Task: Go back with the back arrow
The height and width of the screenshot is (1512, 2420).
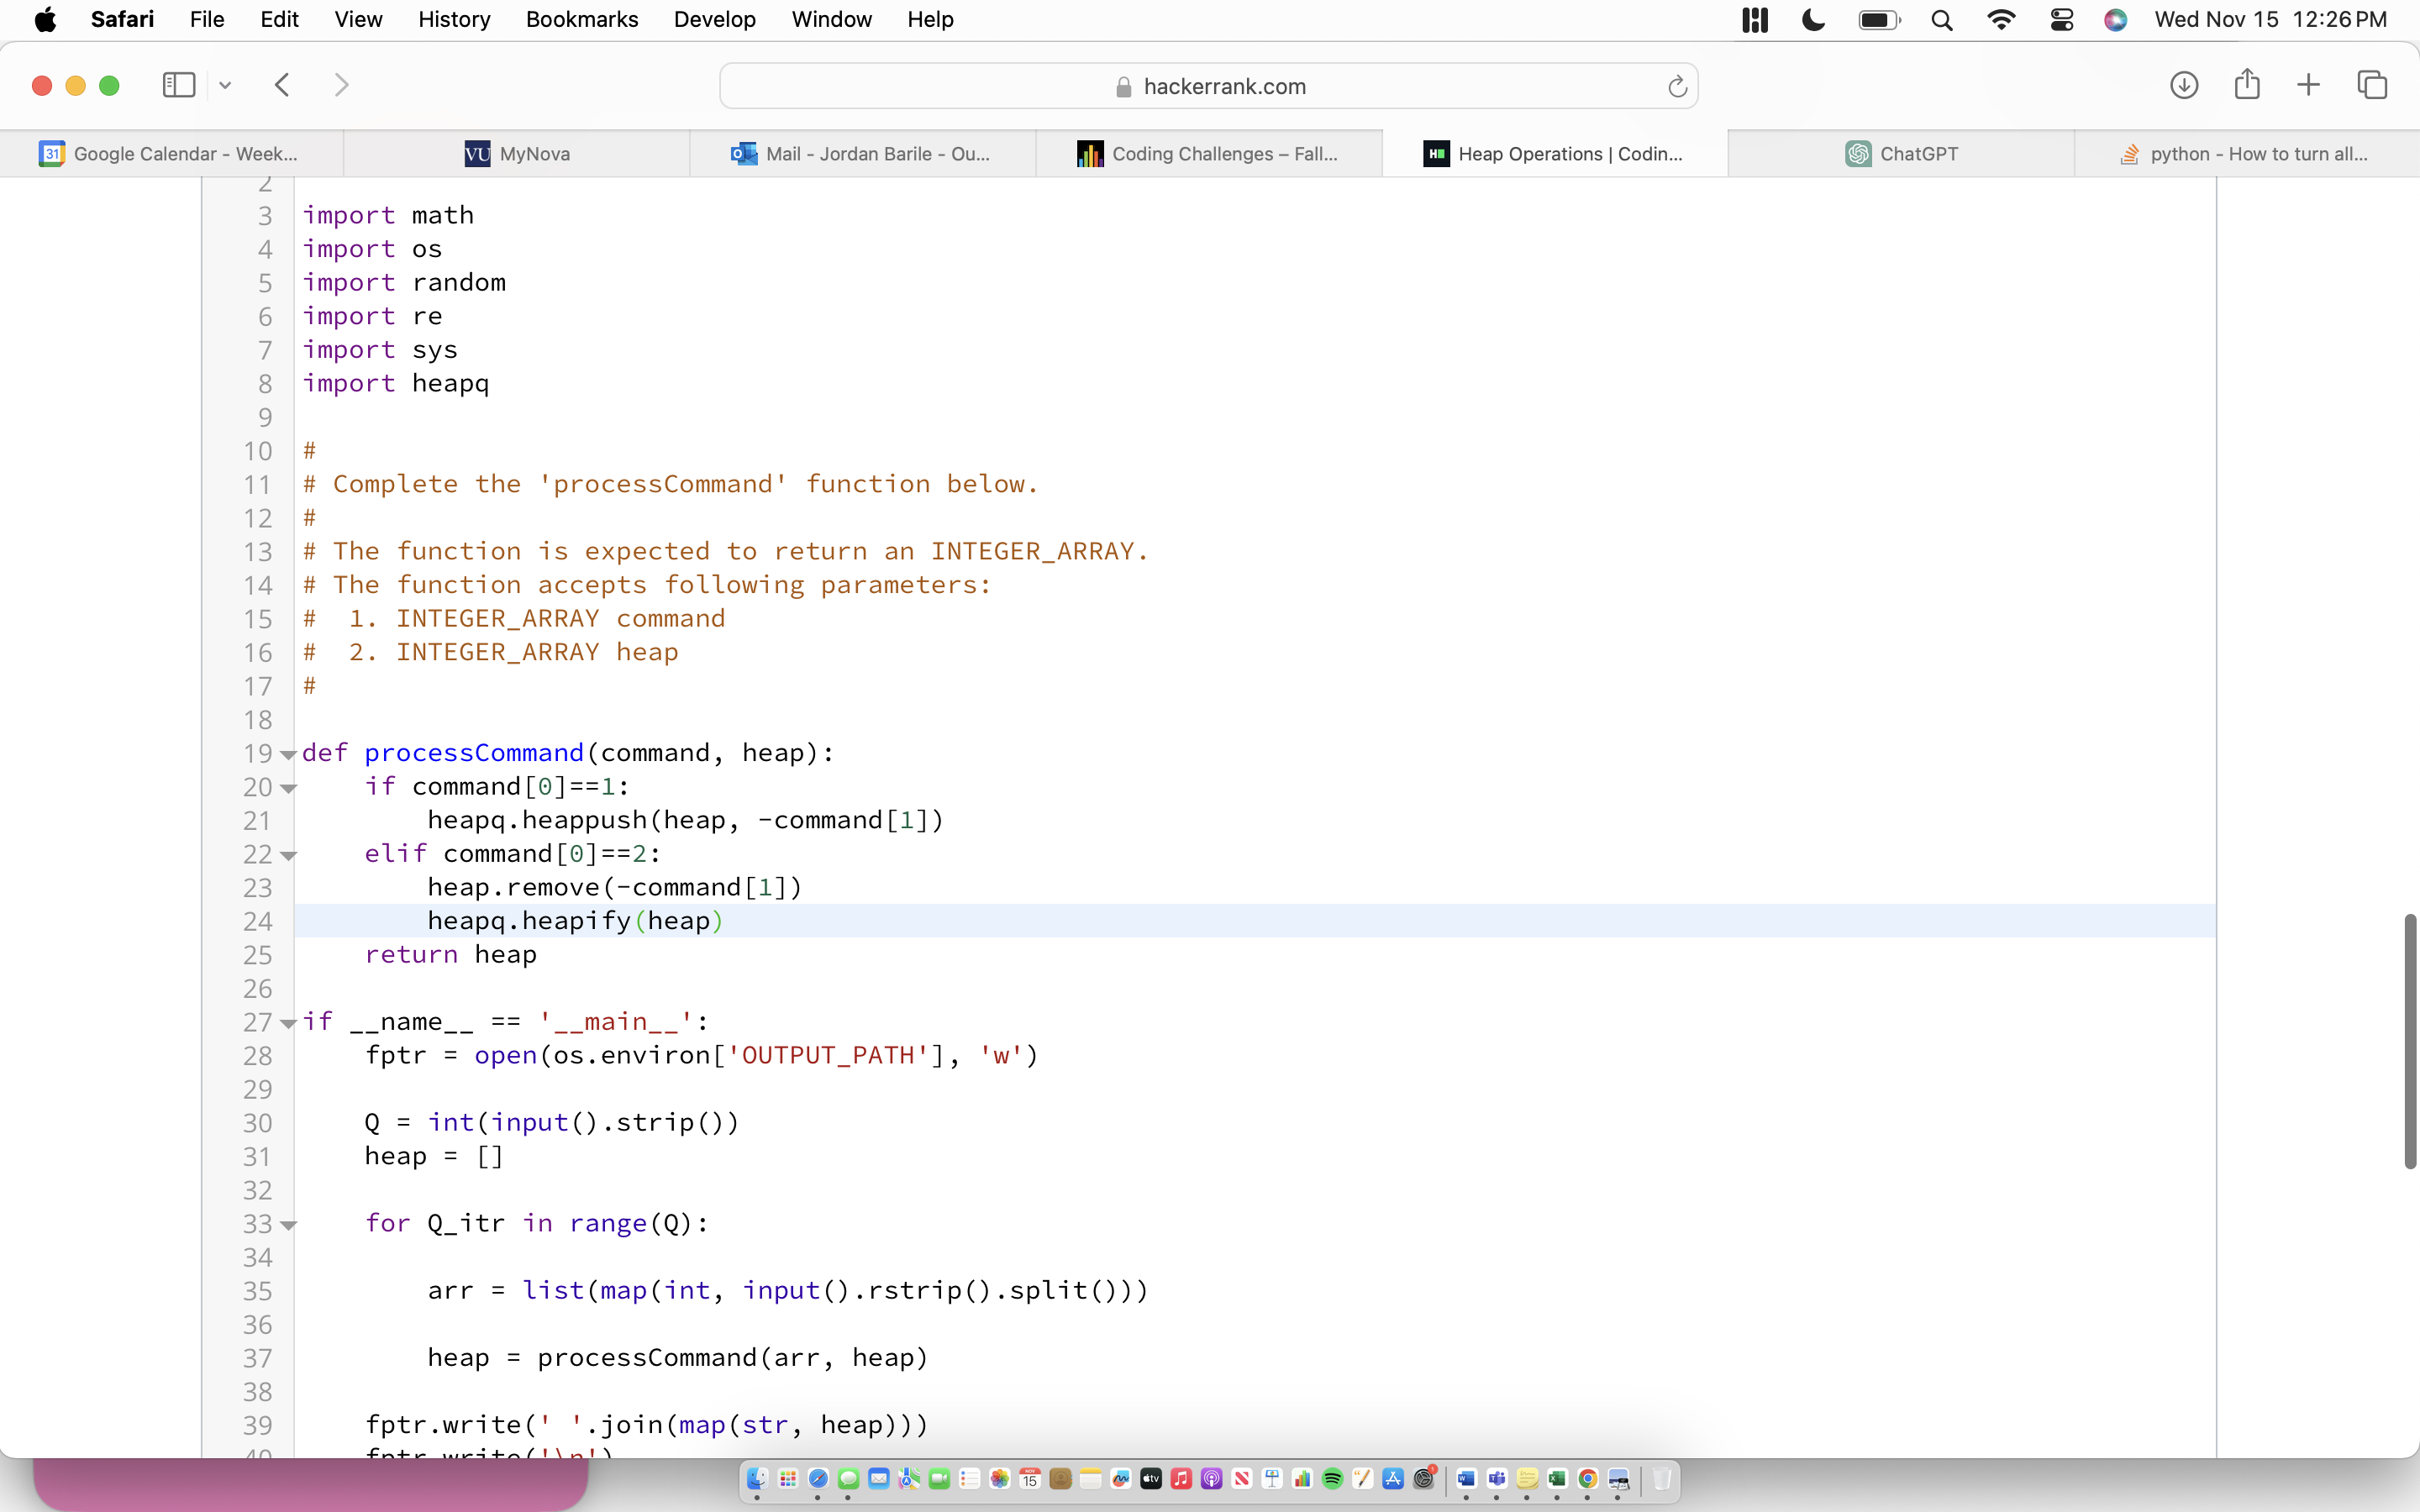Action: pyautogui.click(x=282, y=85)
